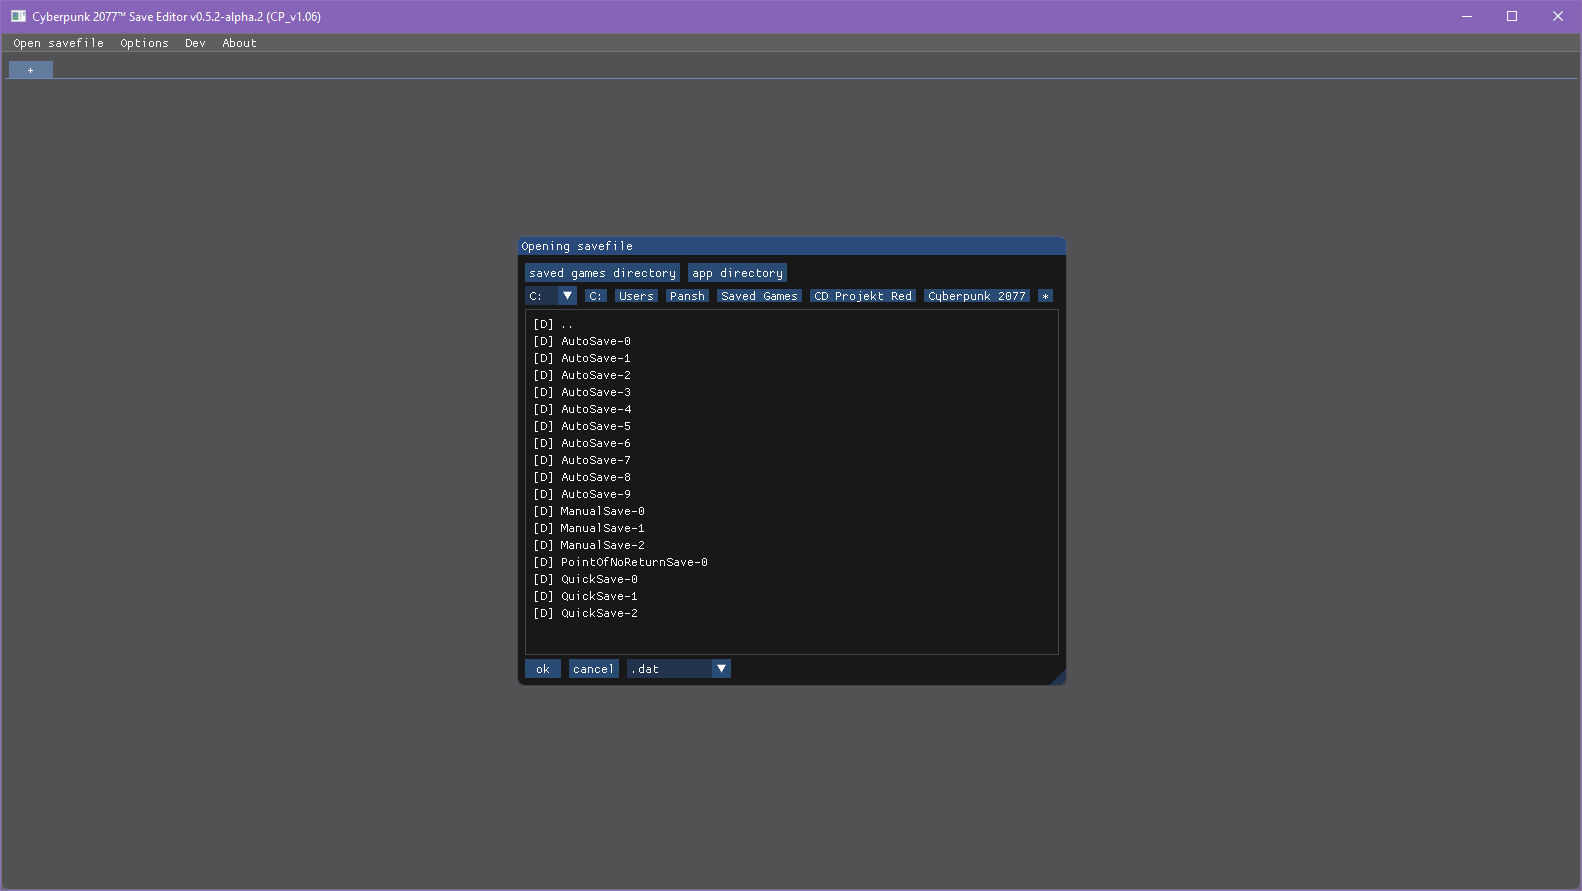Image resolution: width=1582 pixels, height=891 pixels.
Task: Select the AutoSave-7 folder
Action: (x=791, y=460)
